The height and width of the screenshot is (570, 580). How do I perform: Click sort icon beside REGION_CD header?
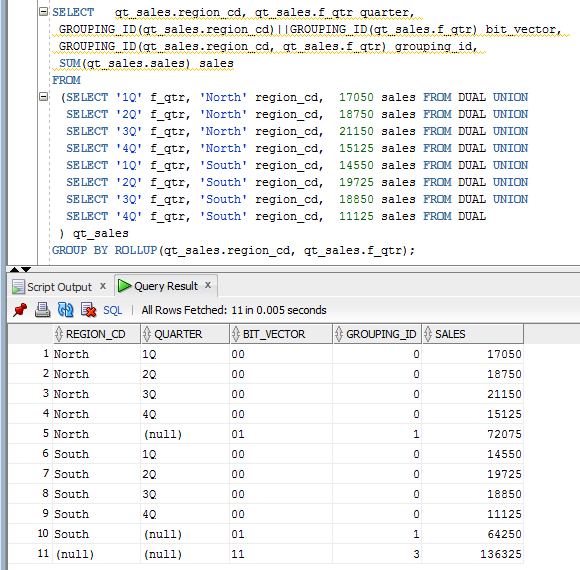58,334
